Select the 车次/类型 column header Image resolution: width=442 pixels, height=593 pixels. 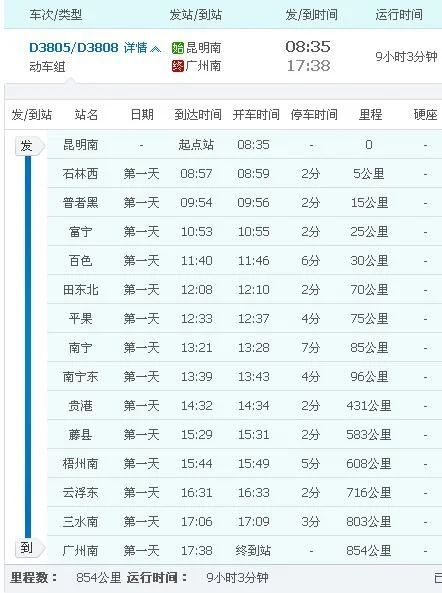pos(56,15)
